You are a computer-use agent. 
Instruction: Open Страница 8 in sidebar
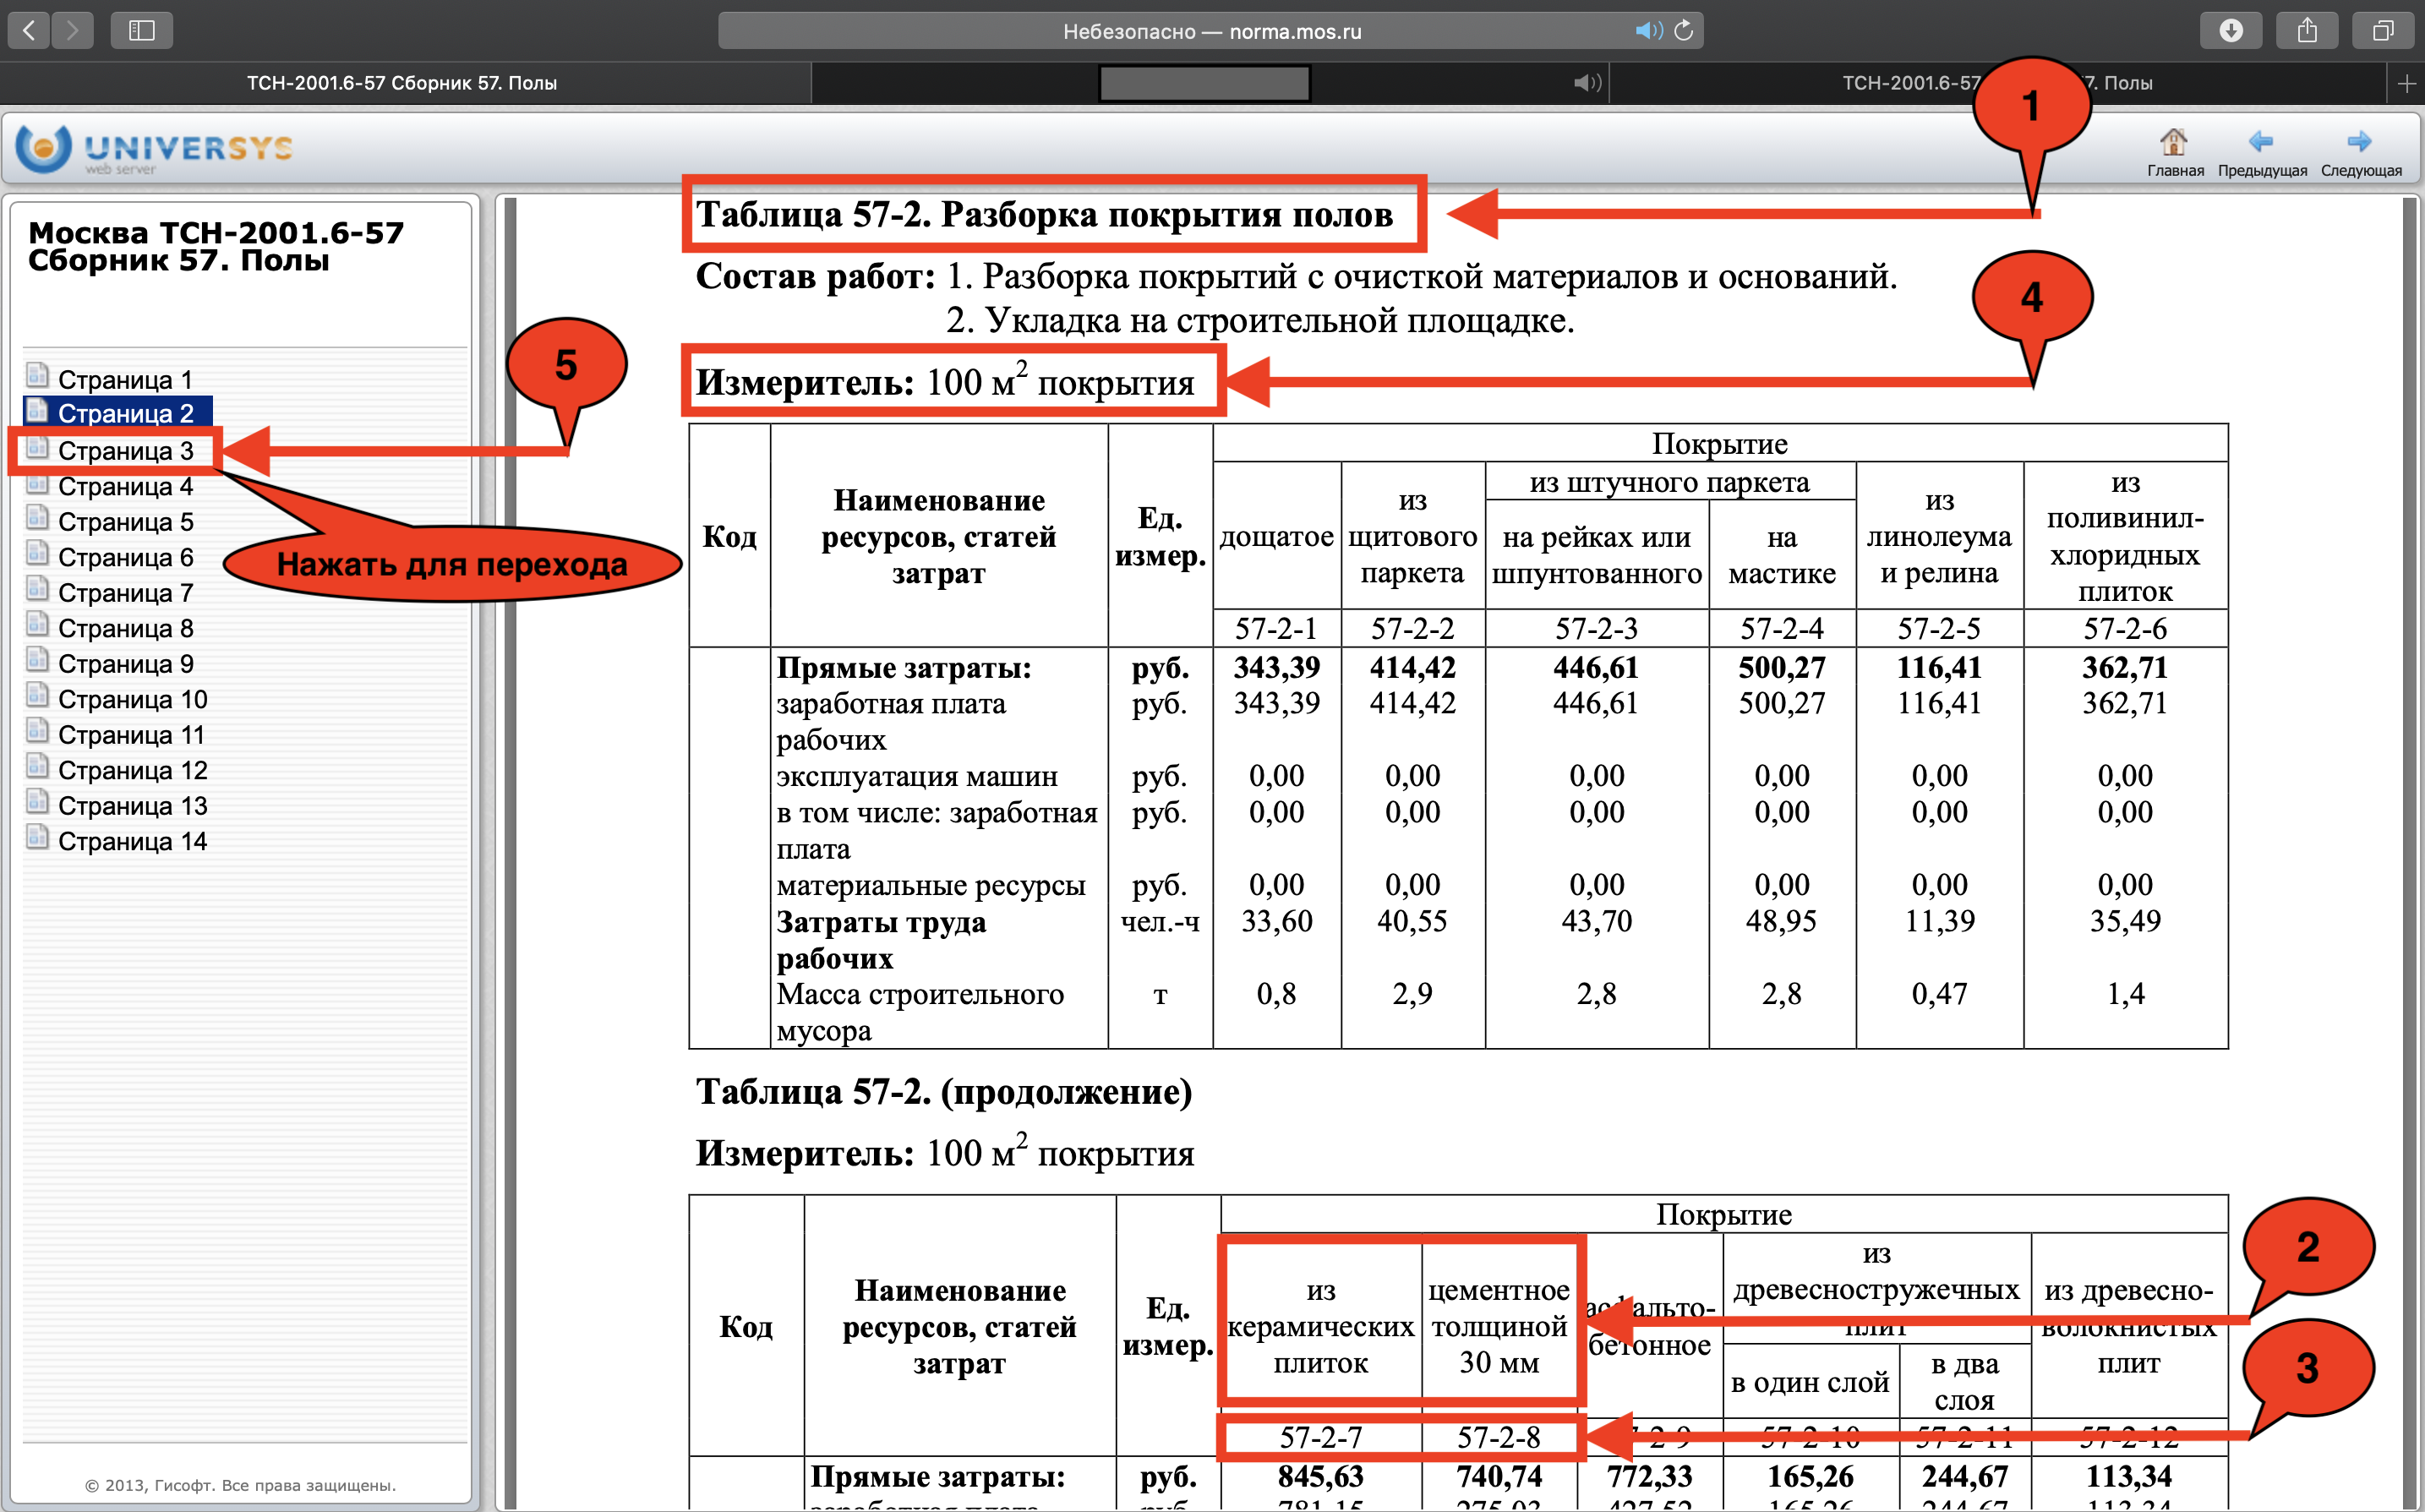click(125, 628)
